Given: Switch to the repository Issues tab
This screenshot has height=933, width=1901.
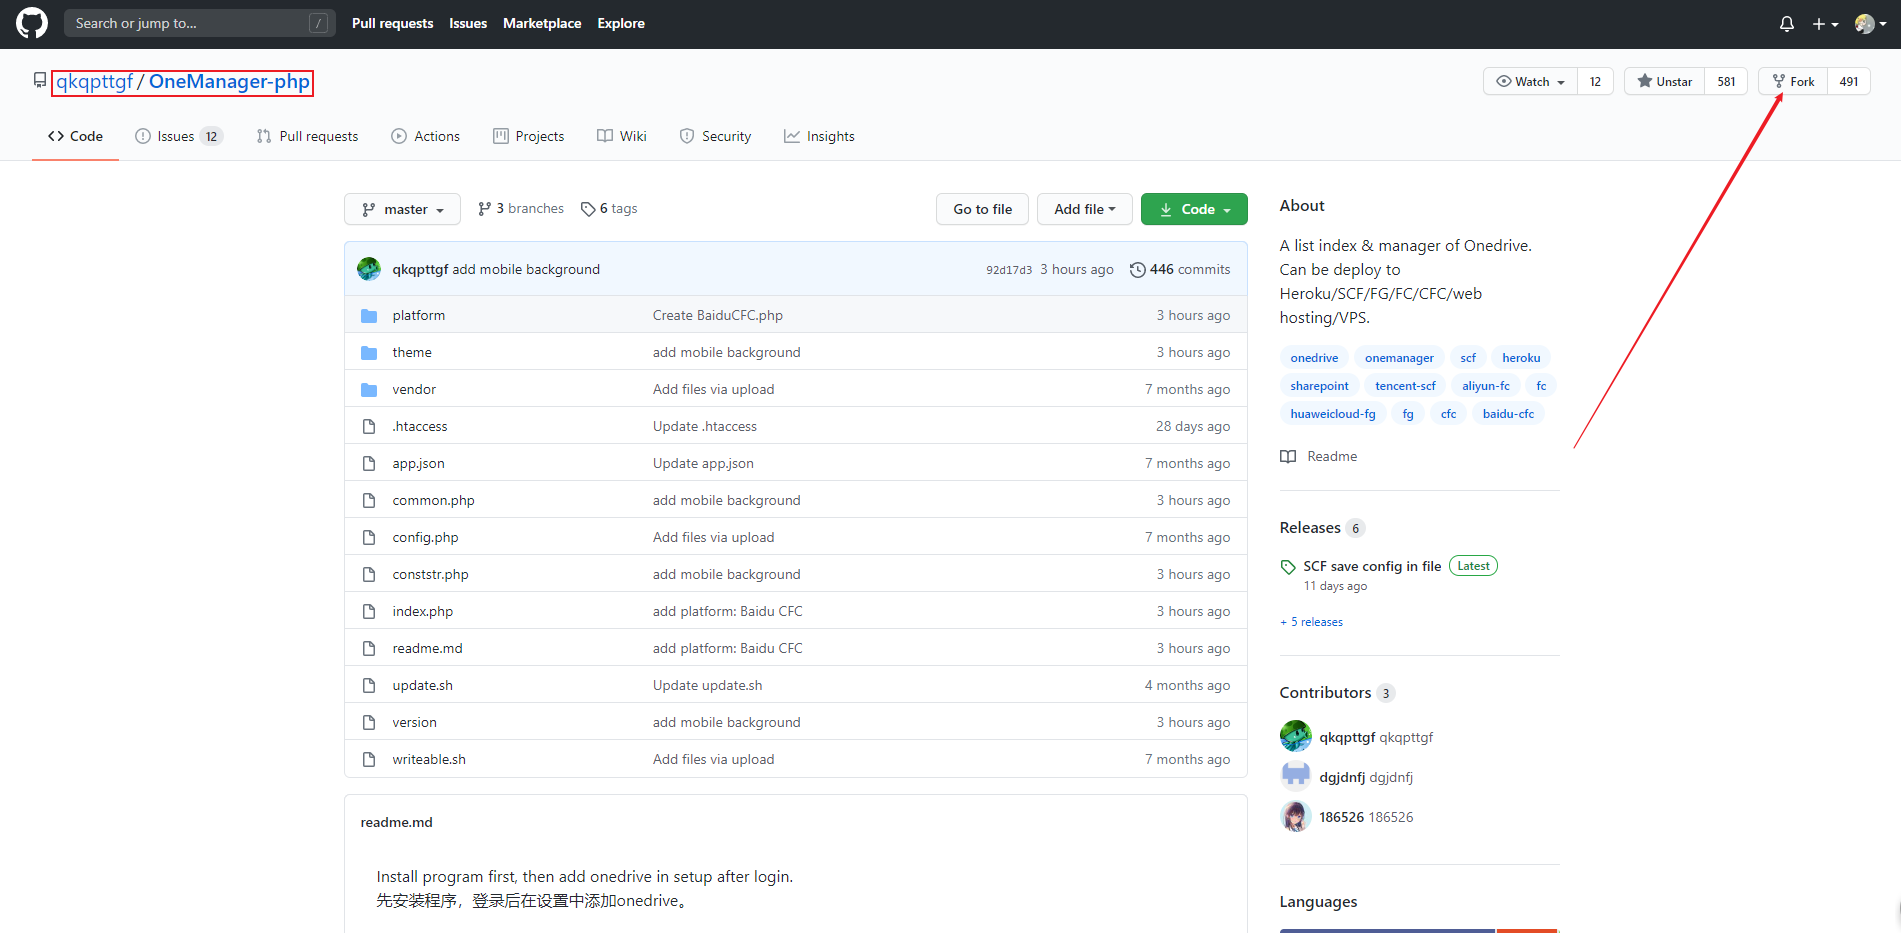Looking at the screenshot, I should [179, 136].
